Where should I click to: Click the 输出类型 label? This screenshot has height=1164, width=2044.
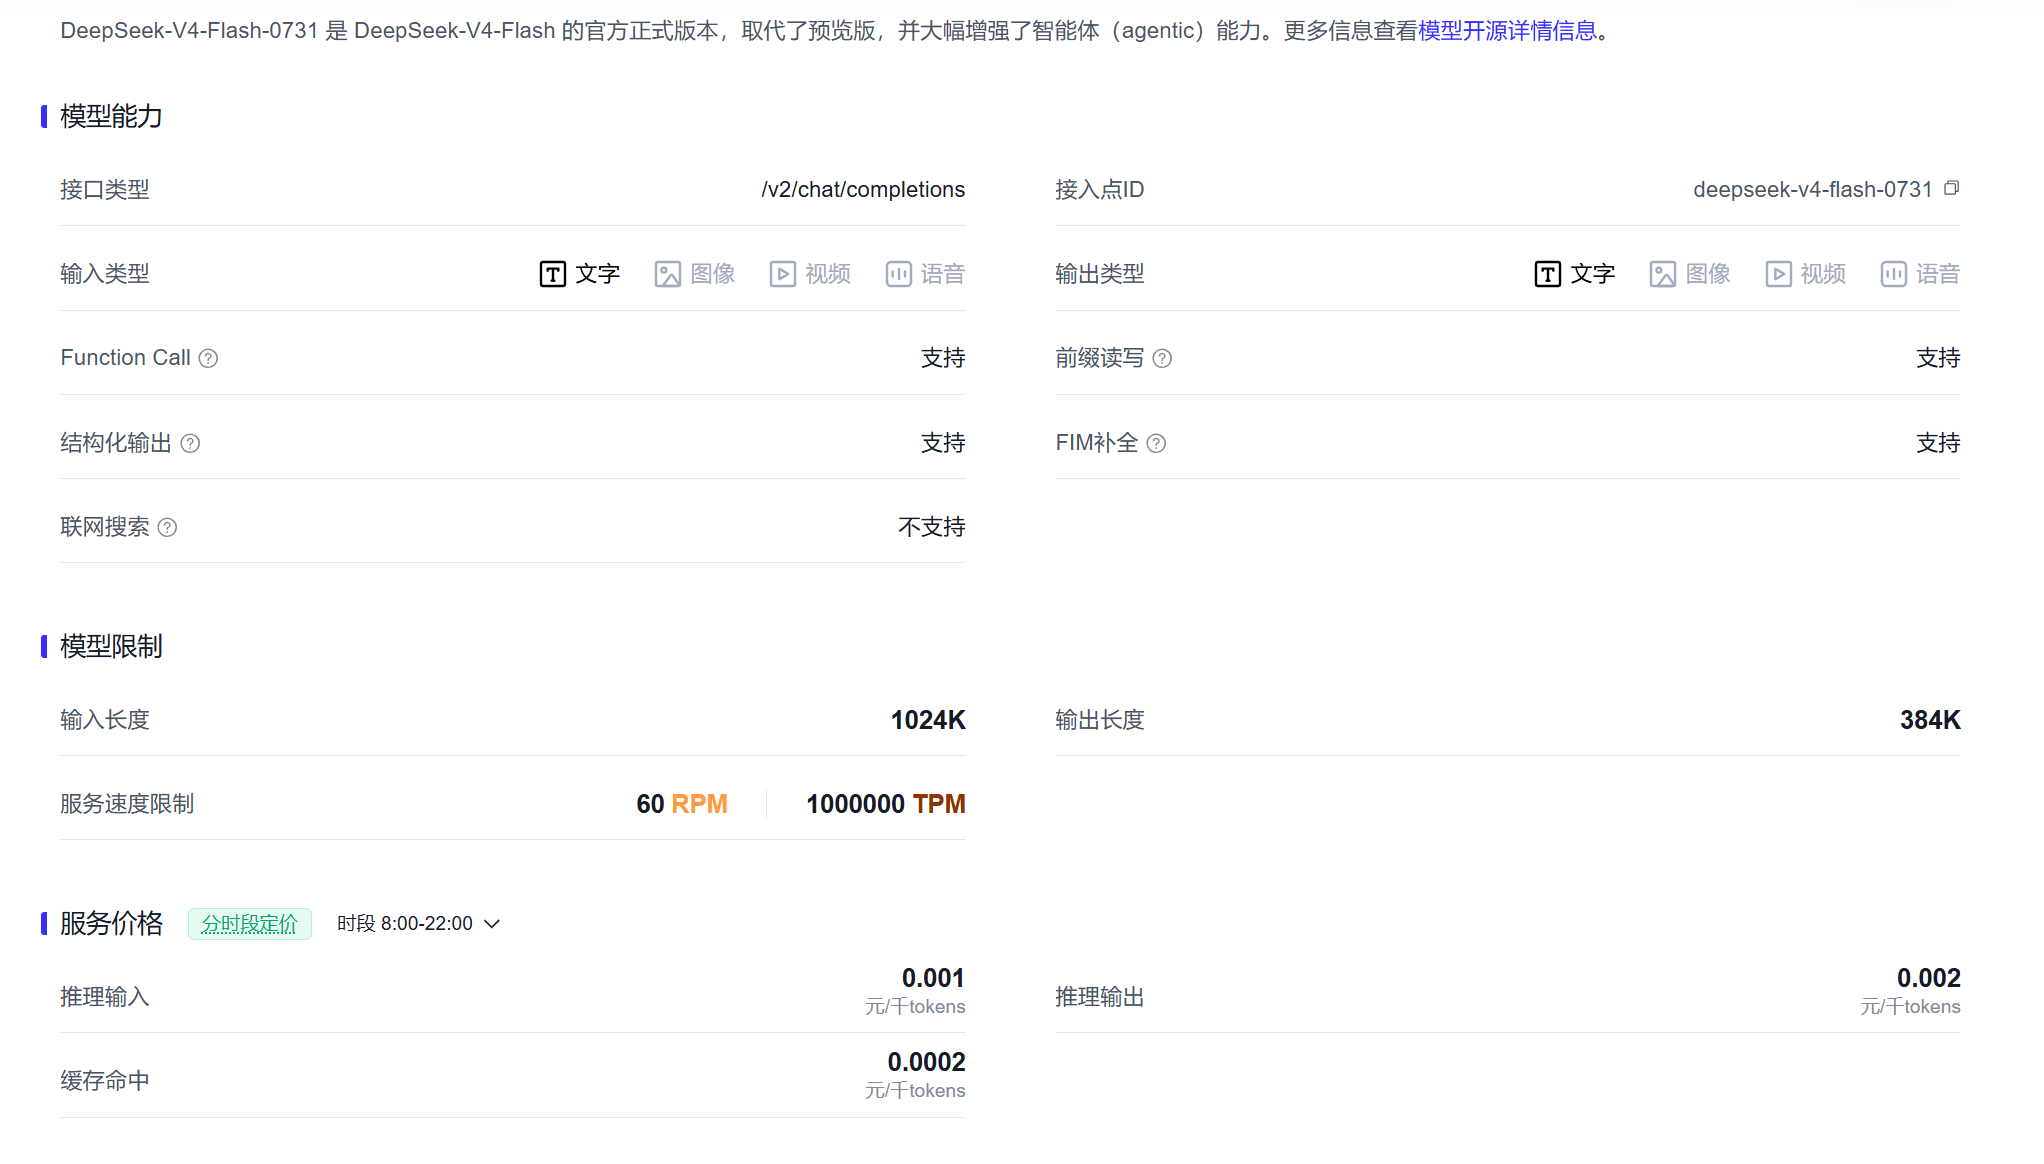(1100, 274)
